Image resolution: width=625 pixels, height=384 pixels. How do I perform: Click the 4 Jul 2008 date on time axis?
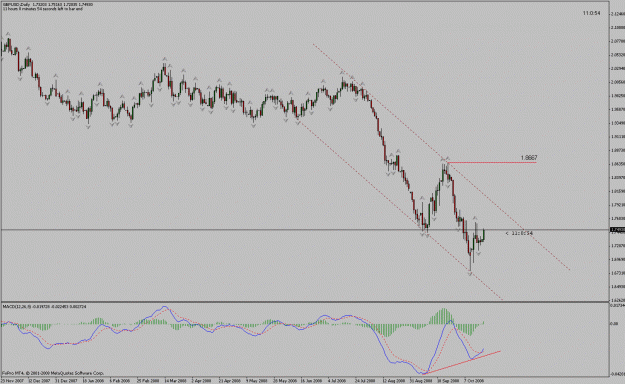tap(337, 381)
